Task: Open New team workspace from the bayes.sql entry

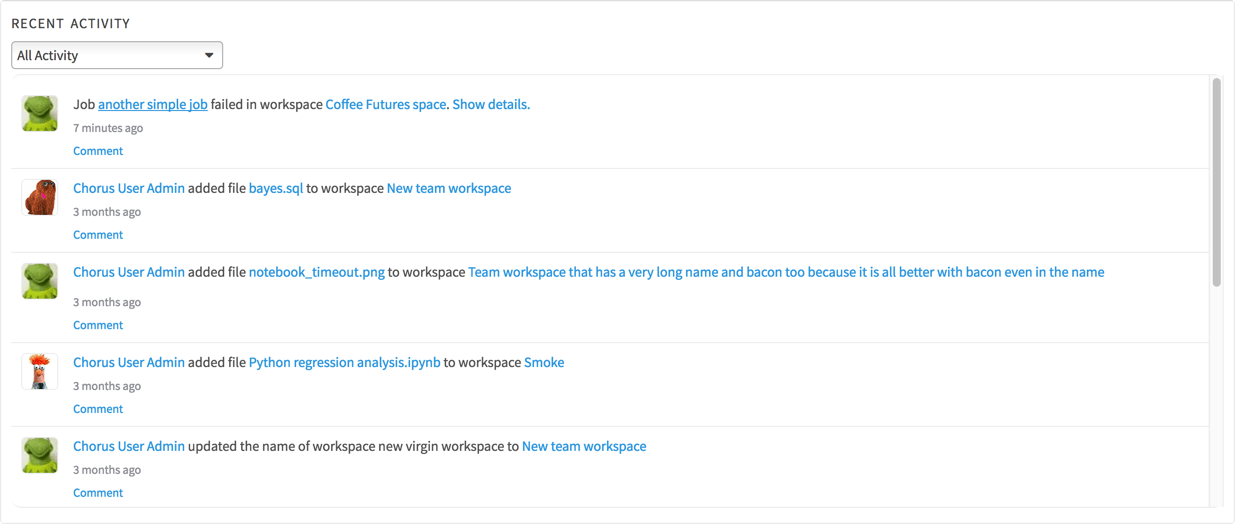Action: click(x=449, y=188)
